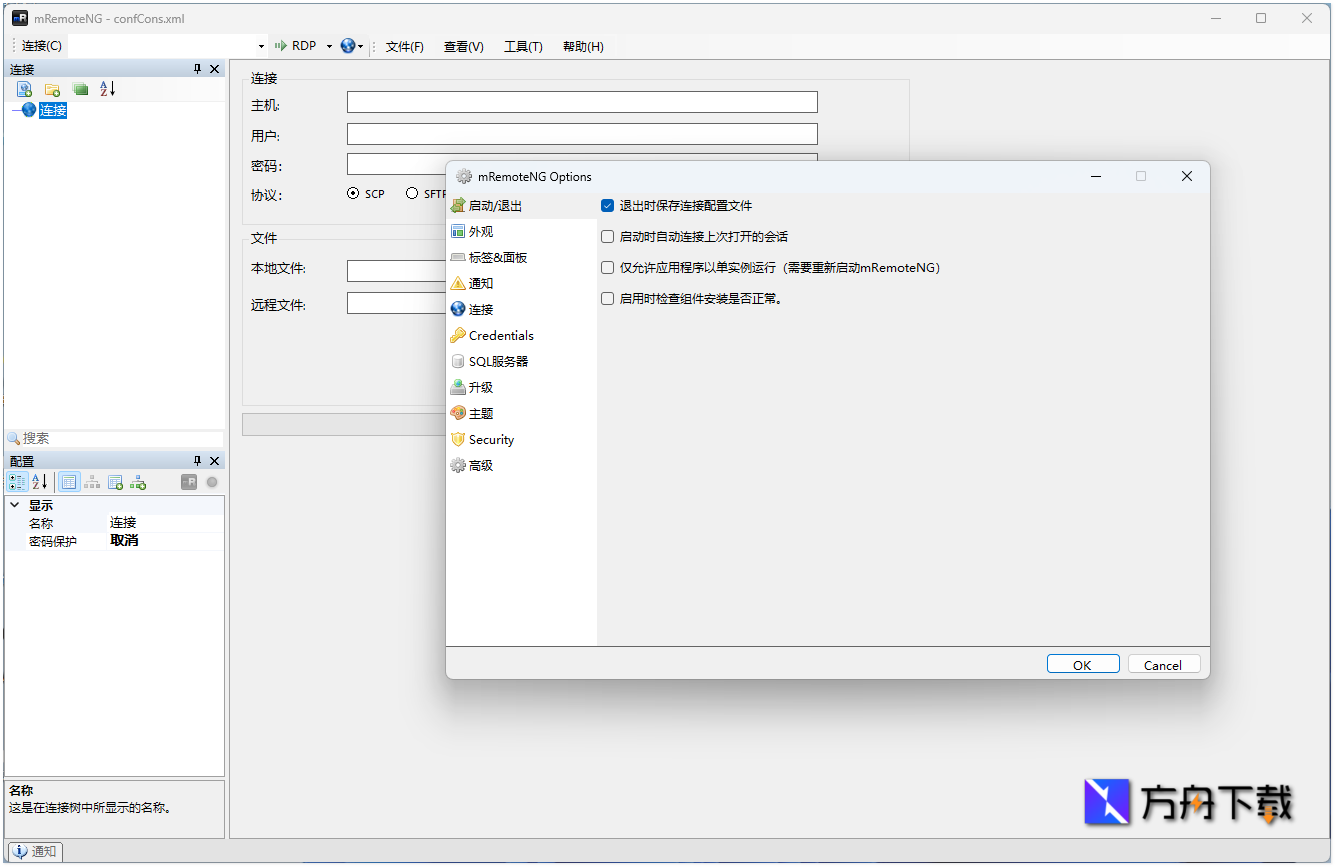This screenshot has width=1335, height=867.
Task: Close the 连接 side panel
Action: point(214,69)
